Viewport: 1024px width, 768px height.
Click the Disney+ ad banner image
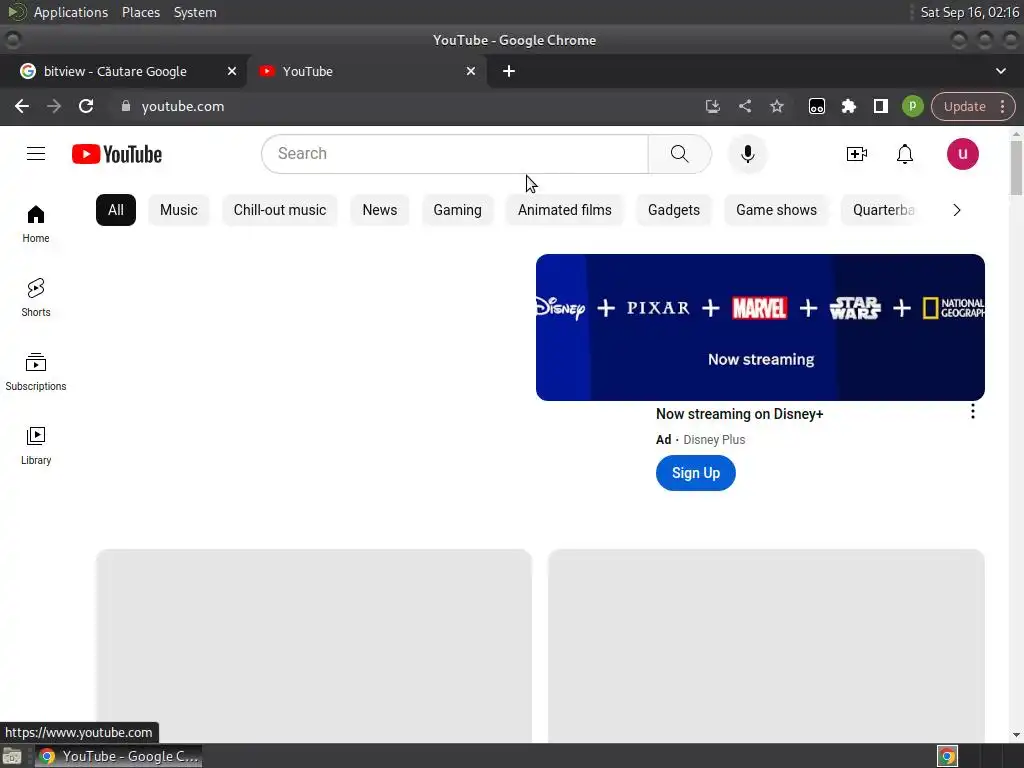760,327
